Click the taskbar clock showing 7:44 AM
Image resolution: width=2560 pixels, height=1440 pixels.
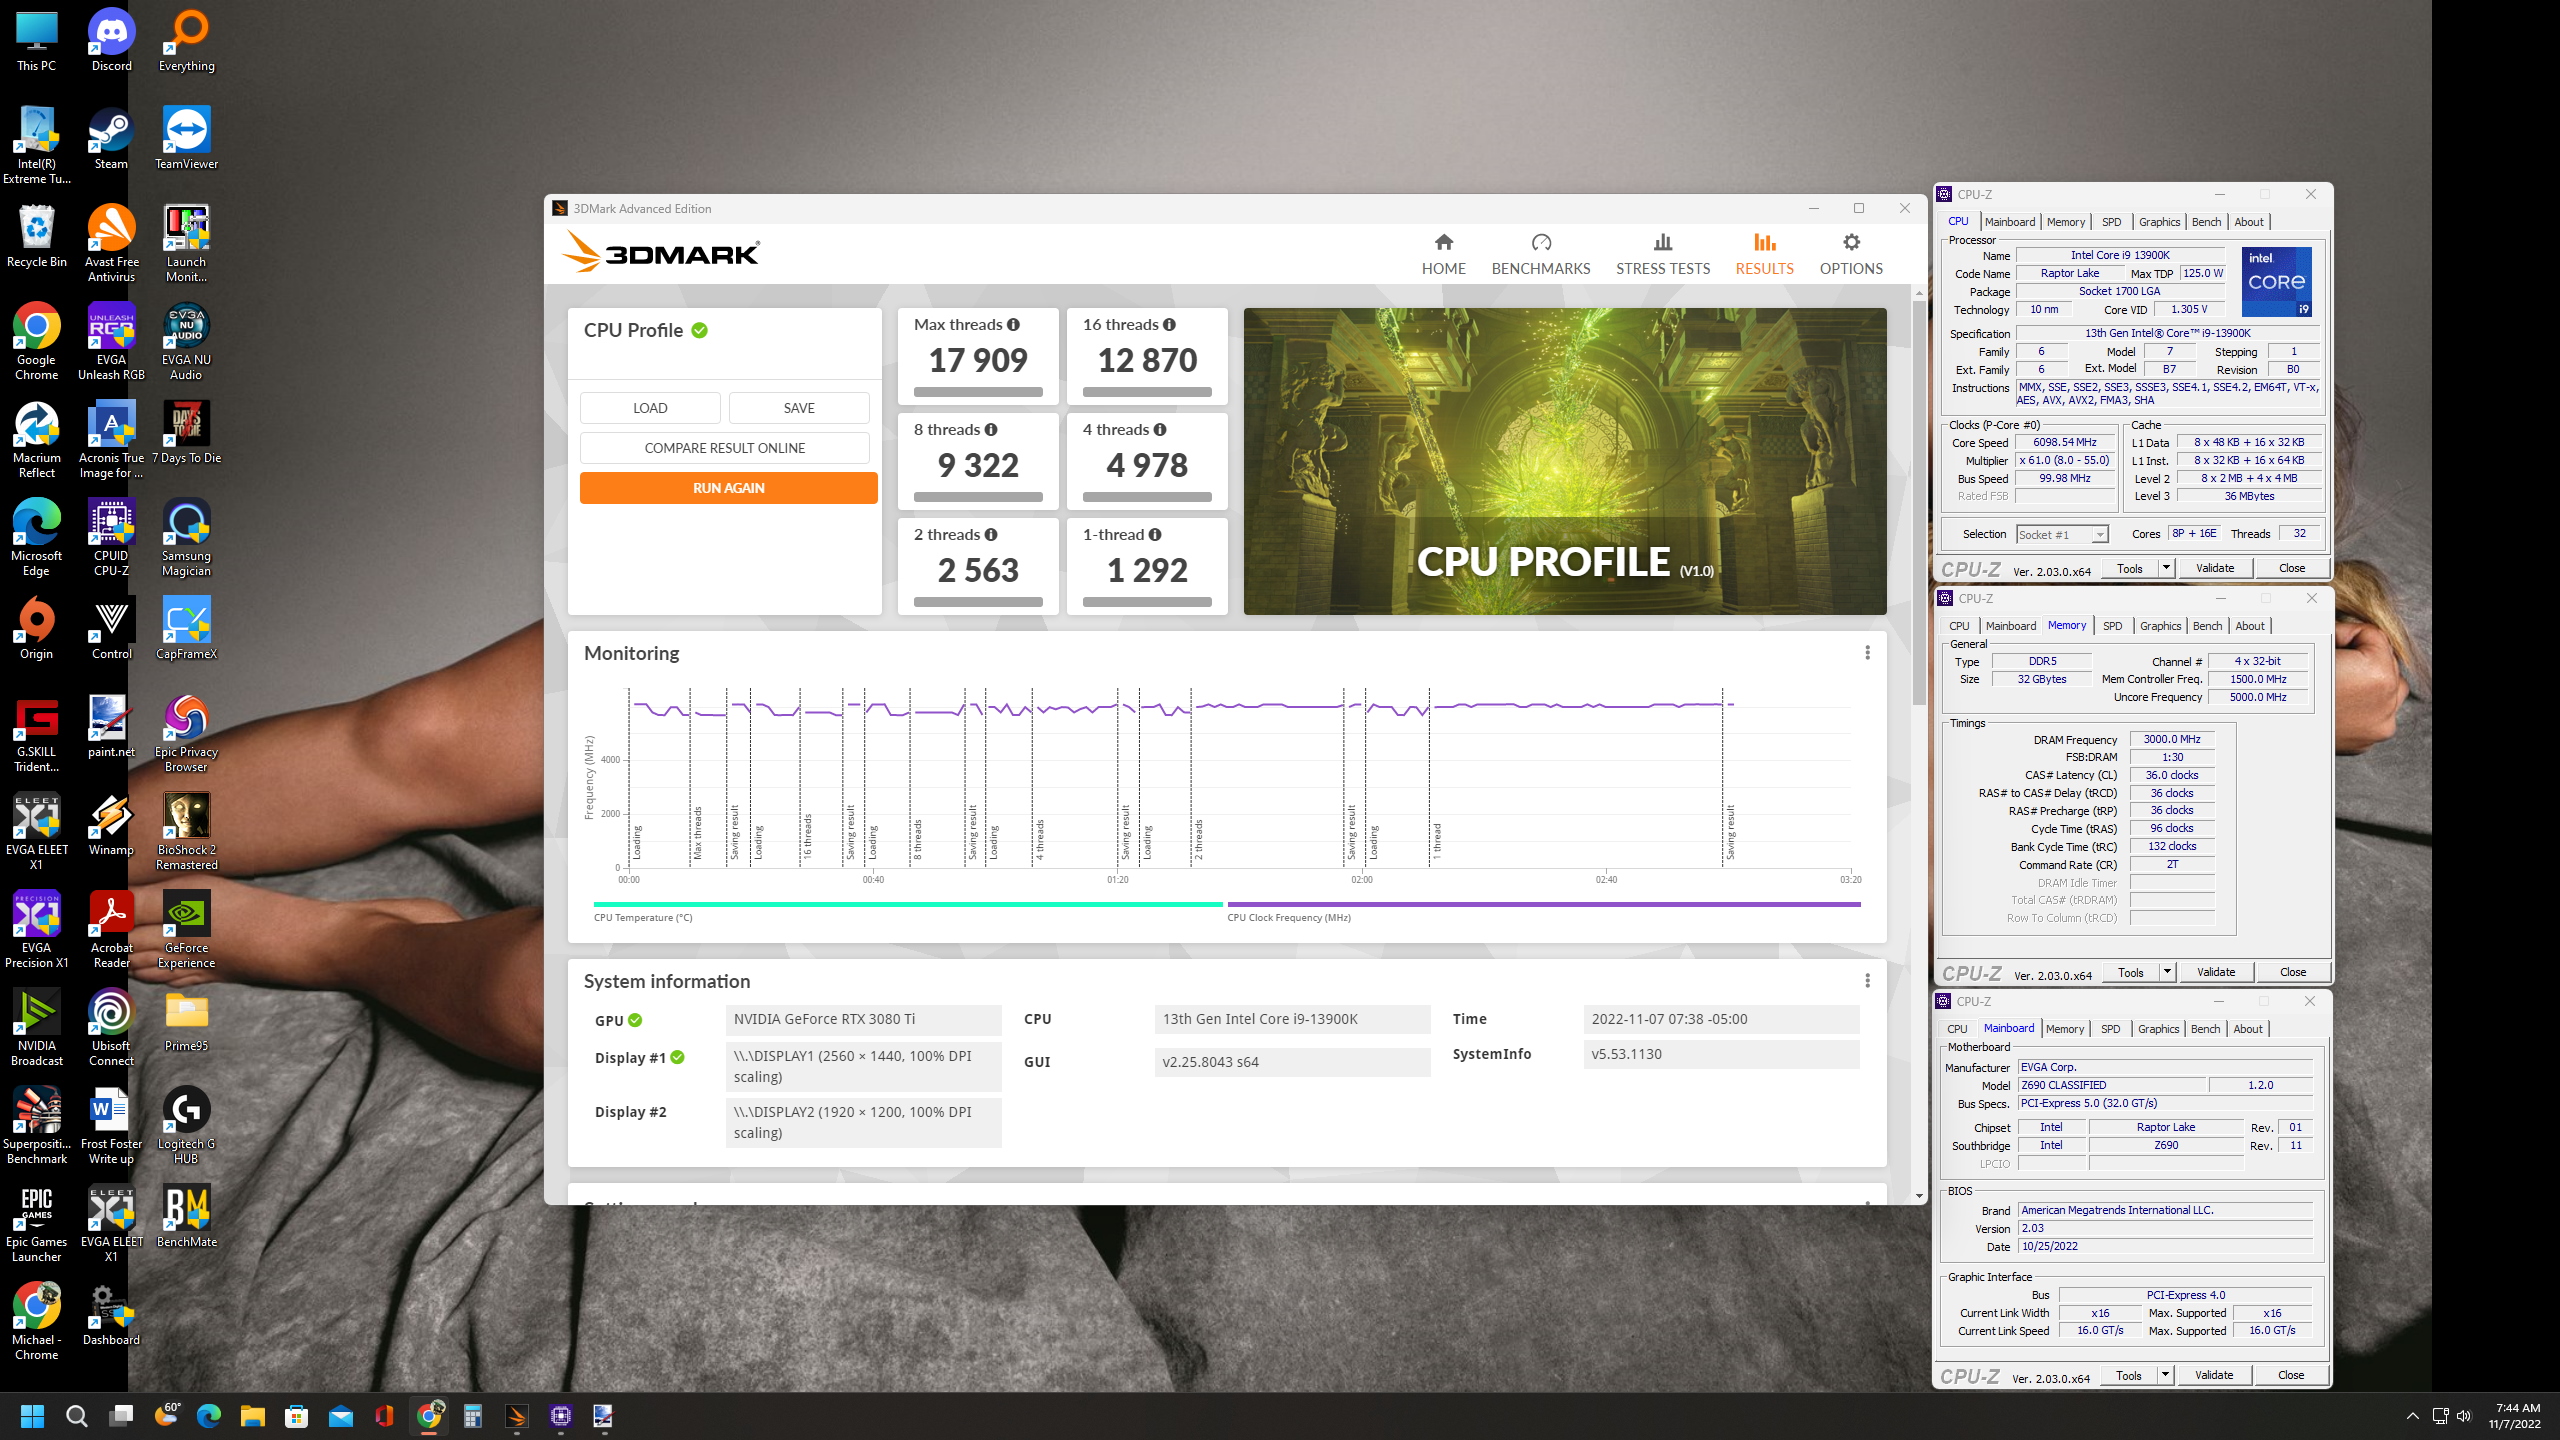[2516, 1416]
